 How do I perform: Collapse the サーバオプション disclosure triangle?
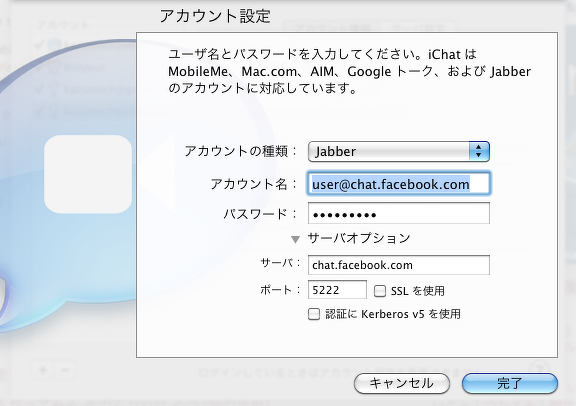click(x=295, y=240)
